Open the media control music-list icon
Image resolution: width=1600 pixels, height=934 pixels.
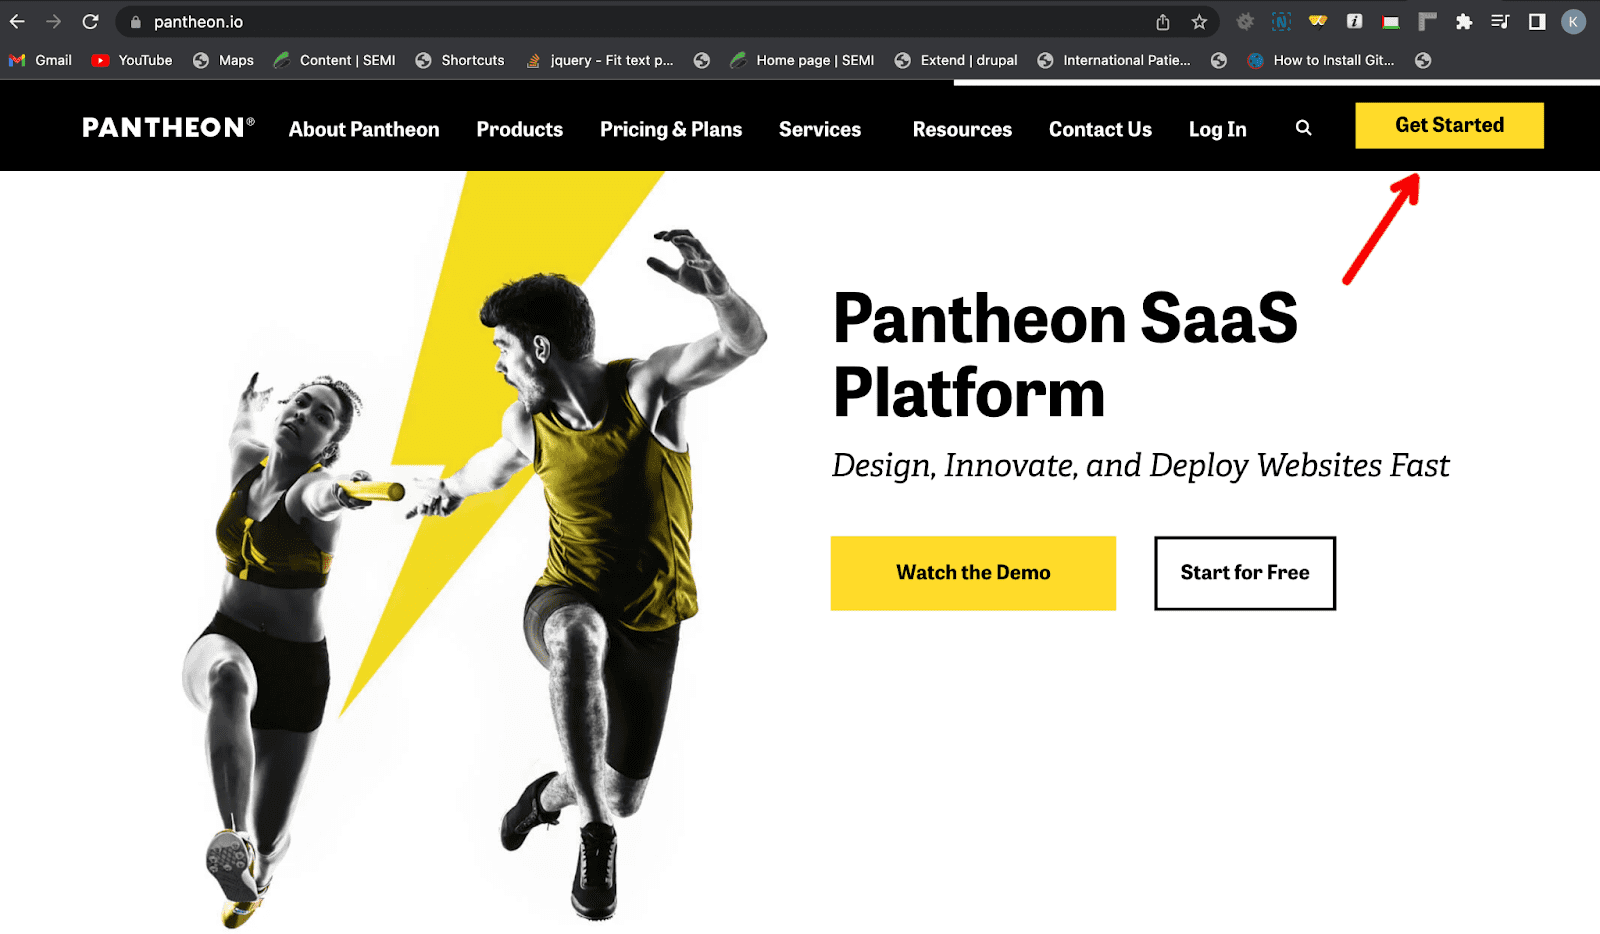coord(1500,21)
